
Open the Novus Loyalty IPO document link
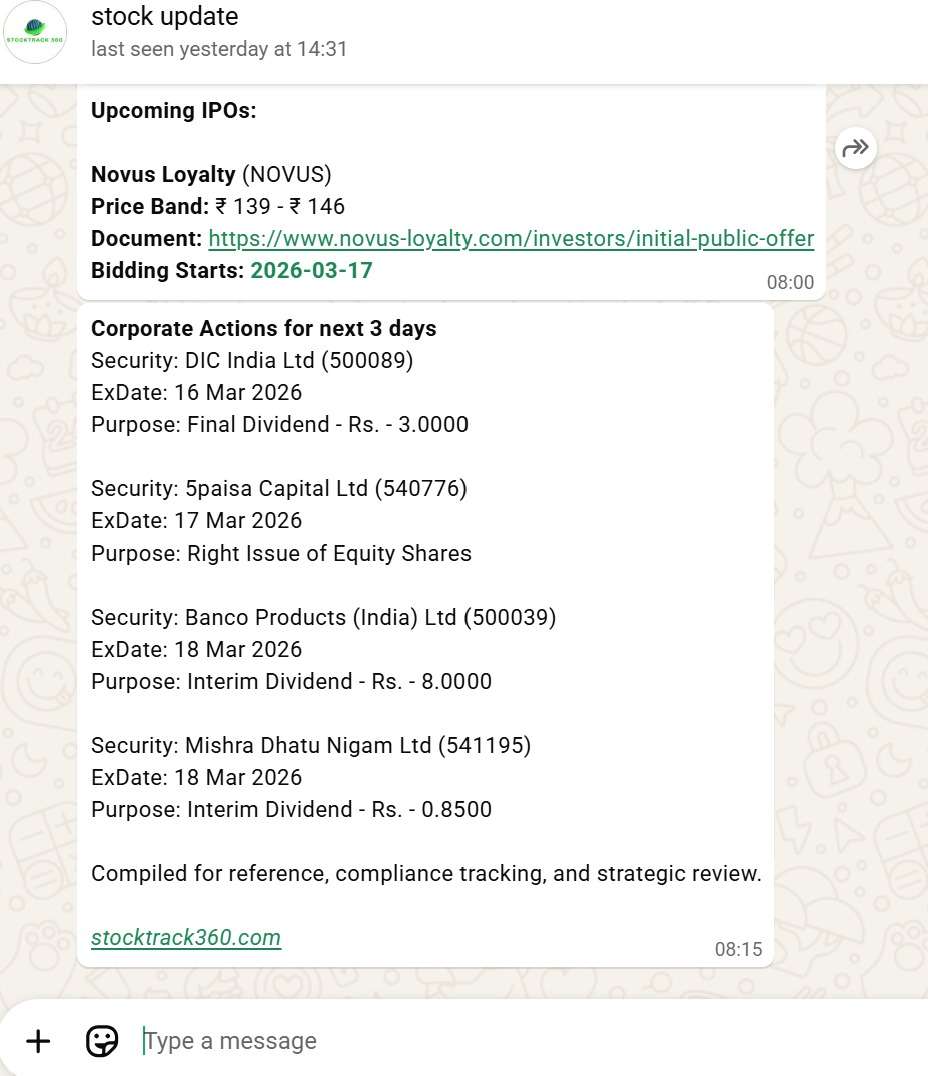(x=511, y=239)
